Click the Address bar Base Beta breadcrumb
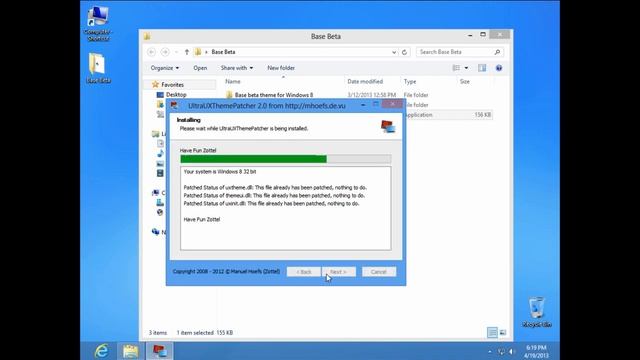Viewport: 640px width, 360px height. [x=223, y=52]
